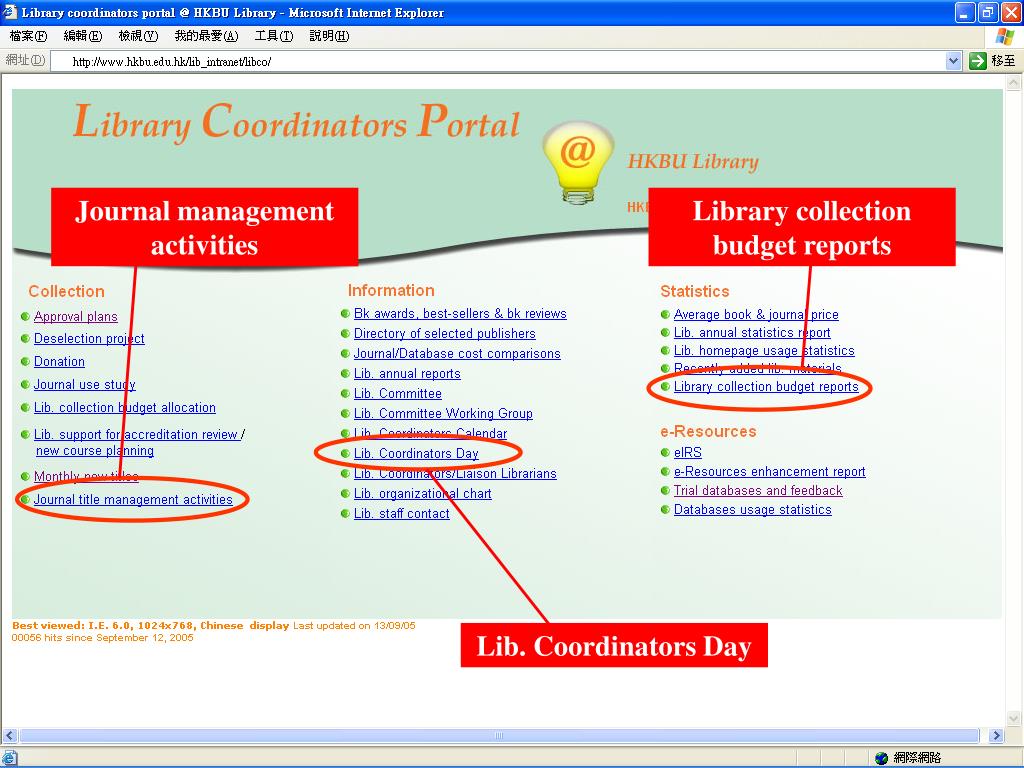
Task: Open Library collection budget reports link
Action: [766, 387]
